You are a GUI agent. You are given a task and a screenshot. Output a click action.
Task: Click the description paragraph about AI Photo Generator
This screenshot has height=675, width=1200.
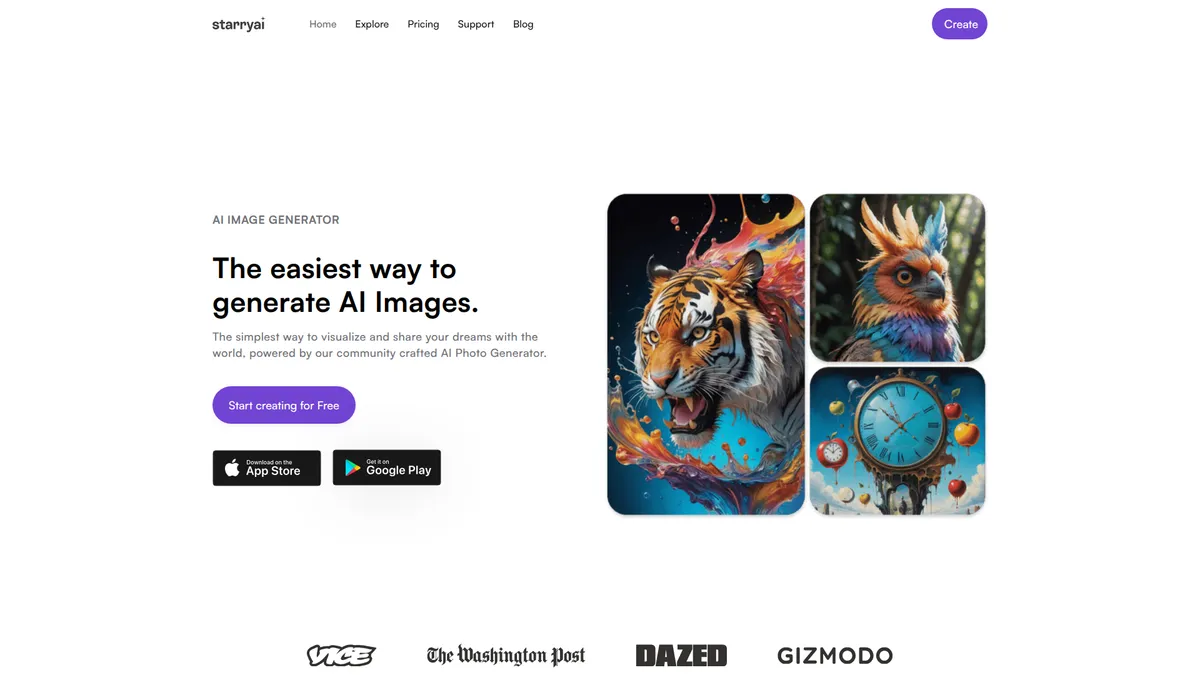pos(380,345)
